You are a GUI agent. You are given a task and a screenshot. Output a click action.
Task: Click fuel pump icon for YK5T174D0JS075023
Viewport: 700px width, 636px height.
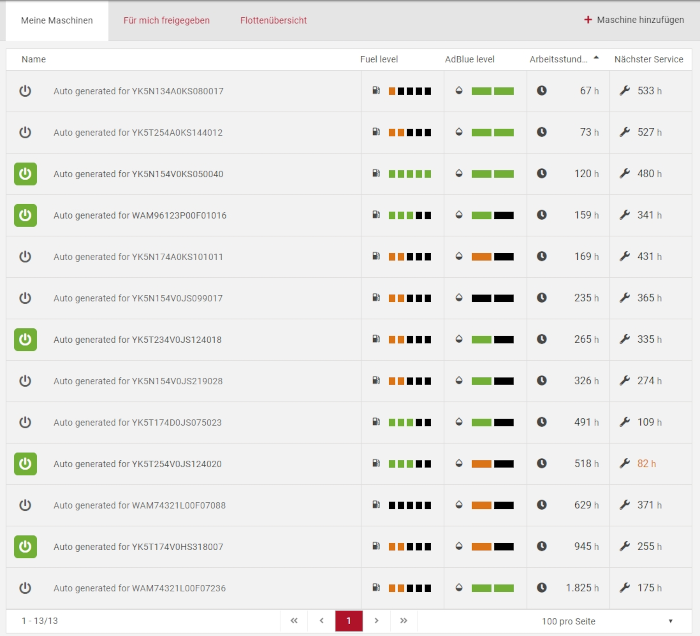(x=376, y=422)
